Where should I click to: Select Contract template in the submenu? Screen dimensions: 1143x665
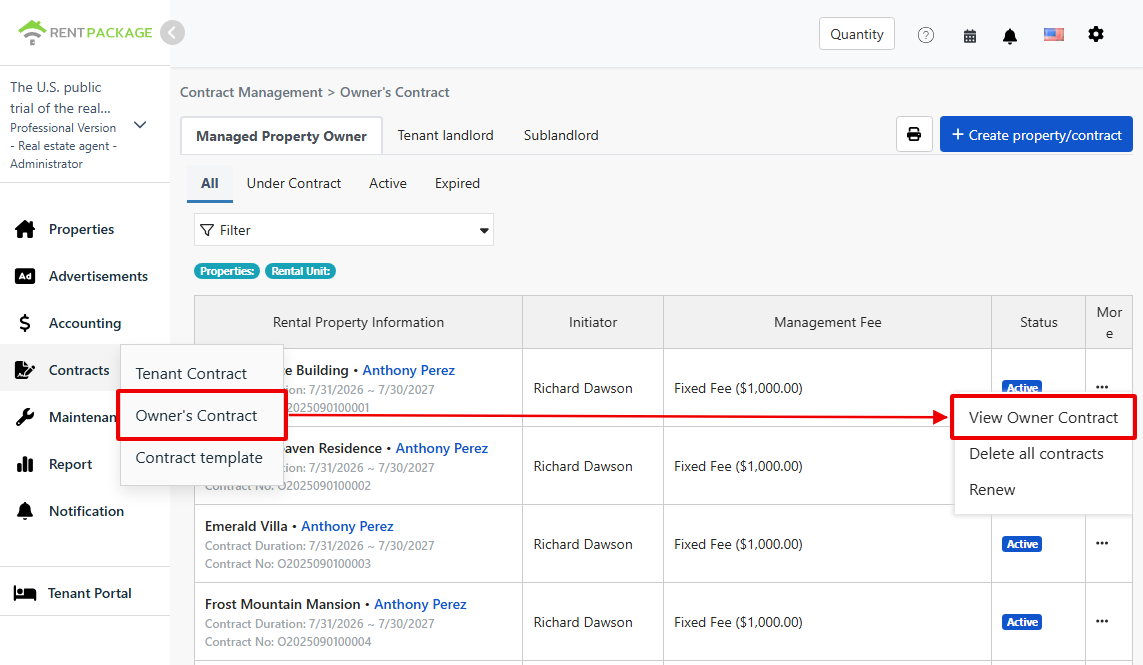199,458
